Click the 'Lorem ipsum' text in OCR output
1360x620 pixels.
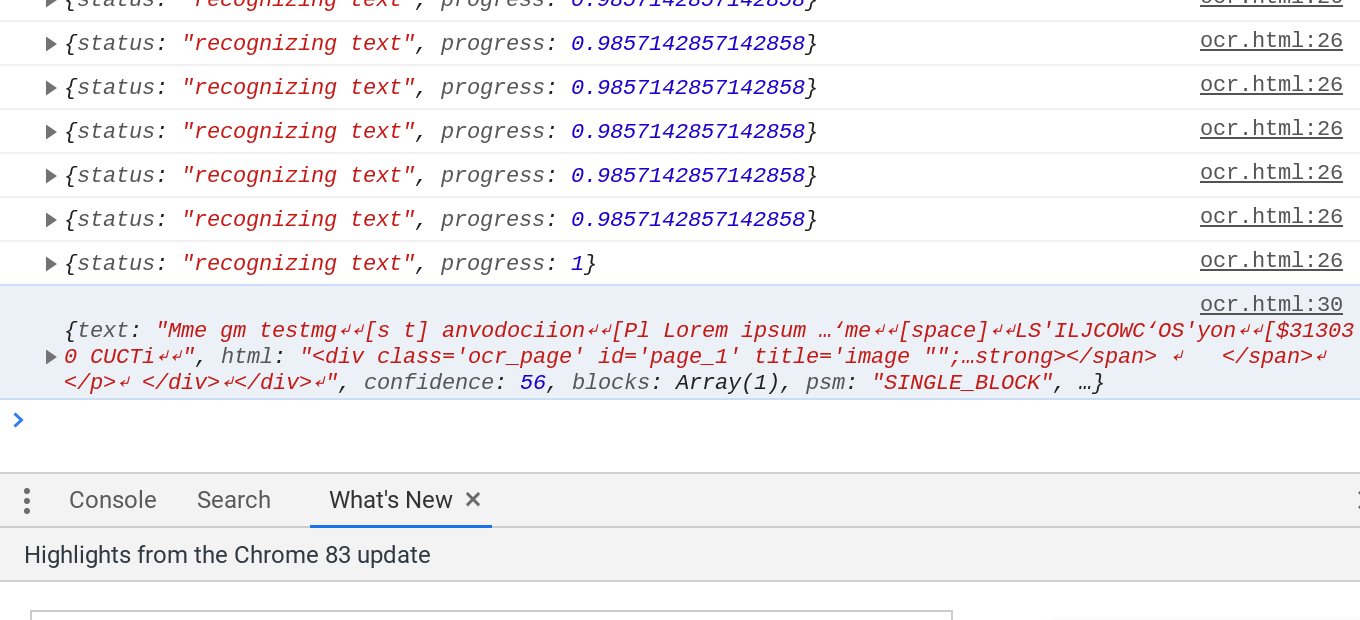(x=734, y=331)
